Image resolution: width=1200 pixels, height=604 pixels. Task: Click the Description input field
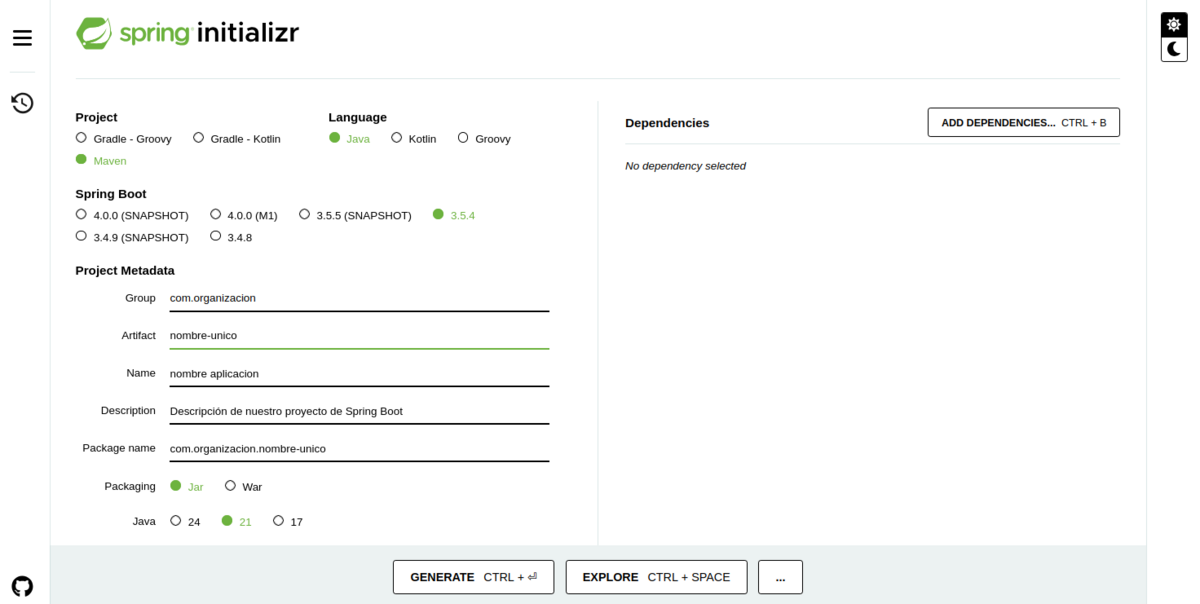click(359, 411)
